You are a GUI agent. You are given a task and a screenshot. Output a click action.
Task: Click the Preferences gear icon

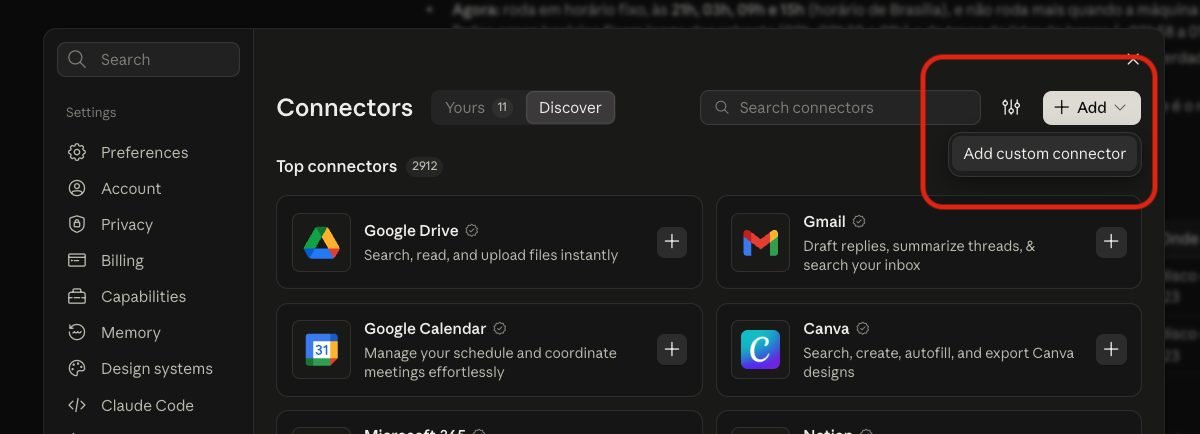coord(77,153)
